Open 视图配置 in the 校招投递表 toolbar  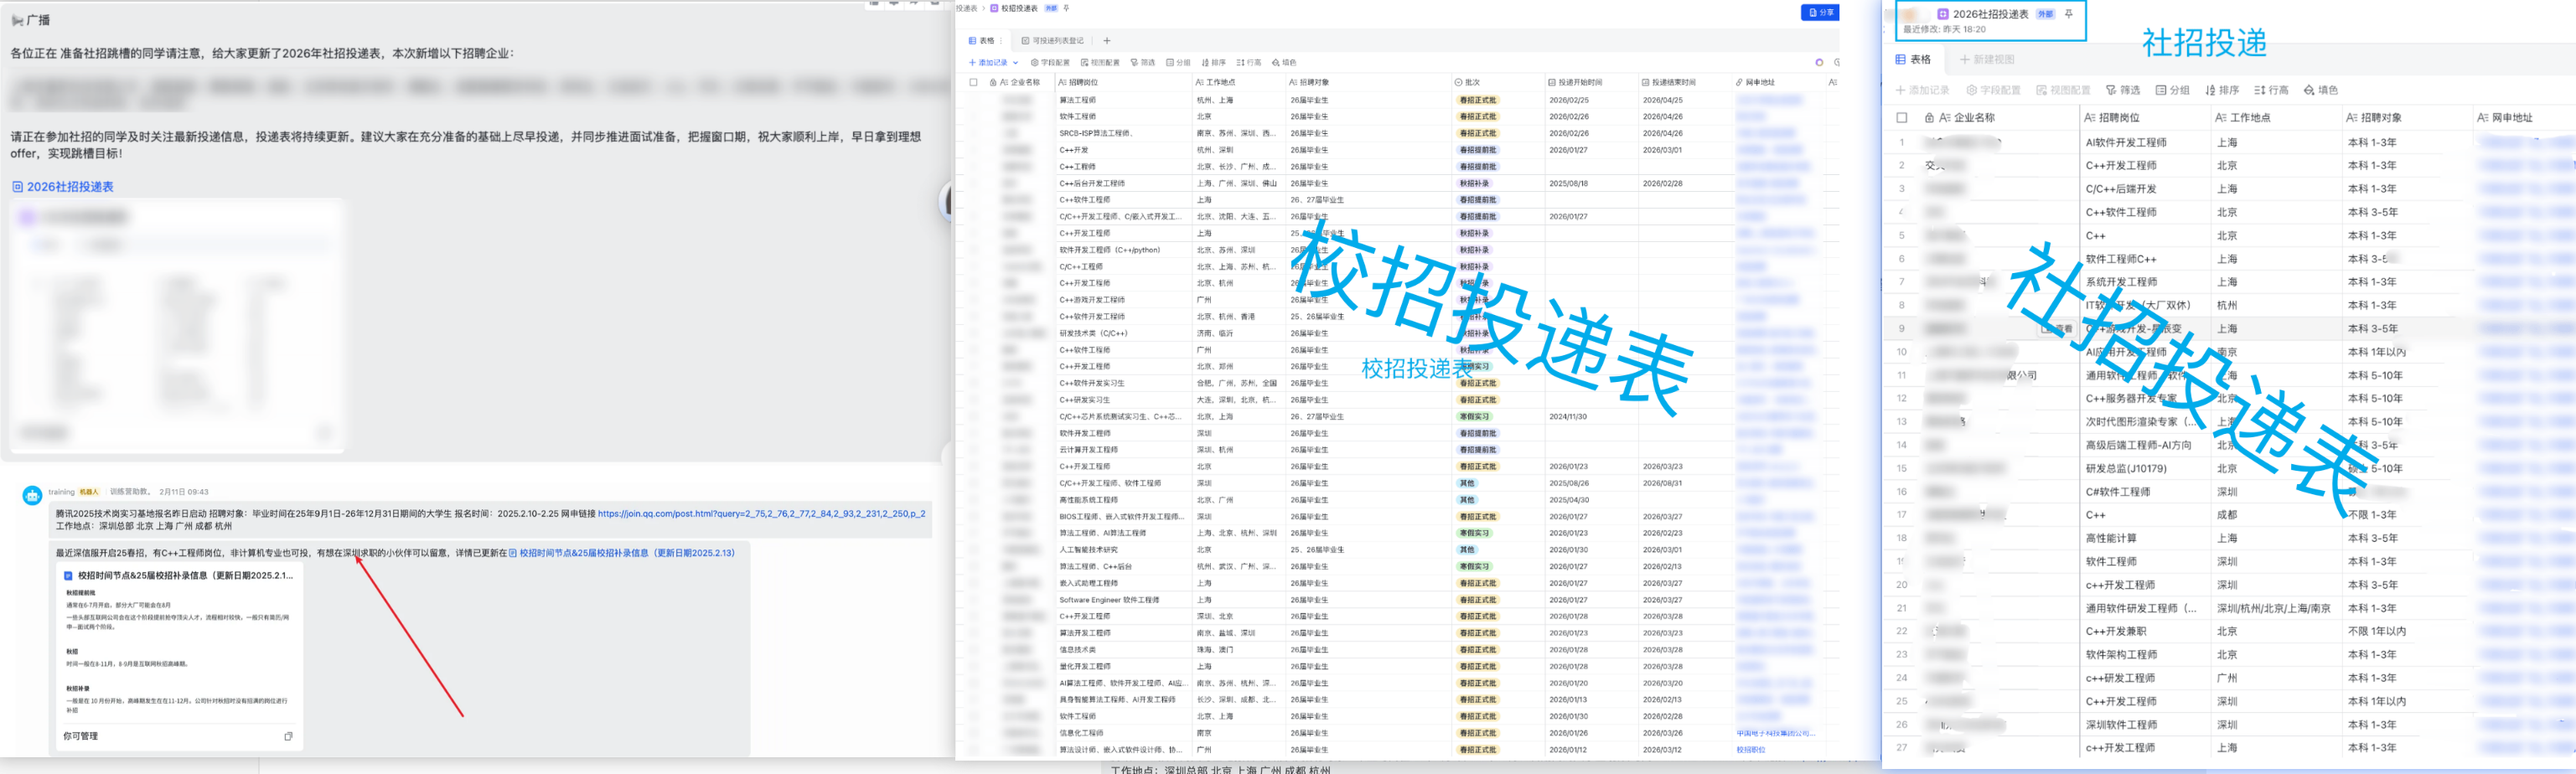point(1100,62)
